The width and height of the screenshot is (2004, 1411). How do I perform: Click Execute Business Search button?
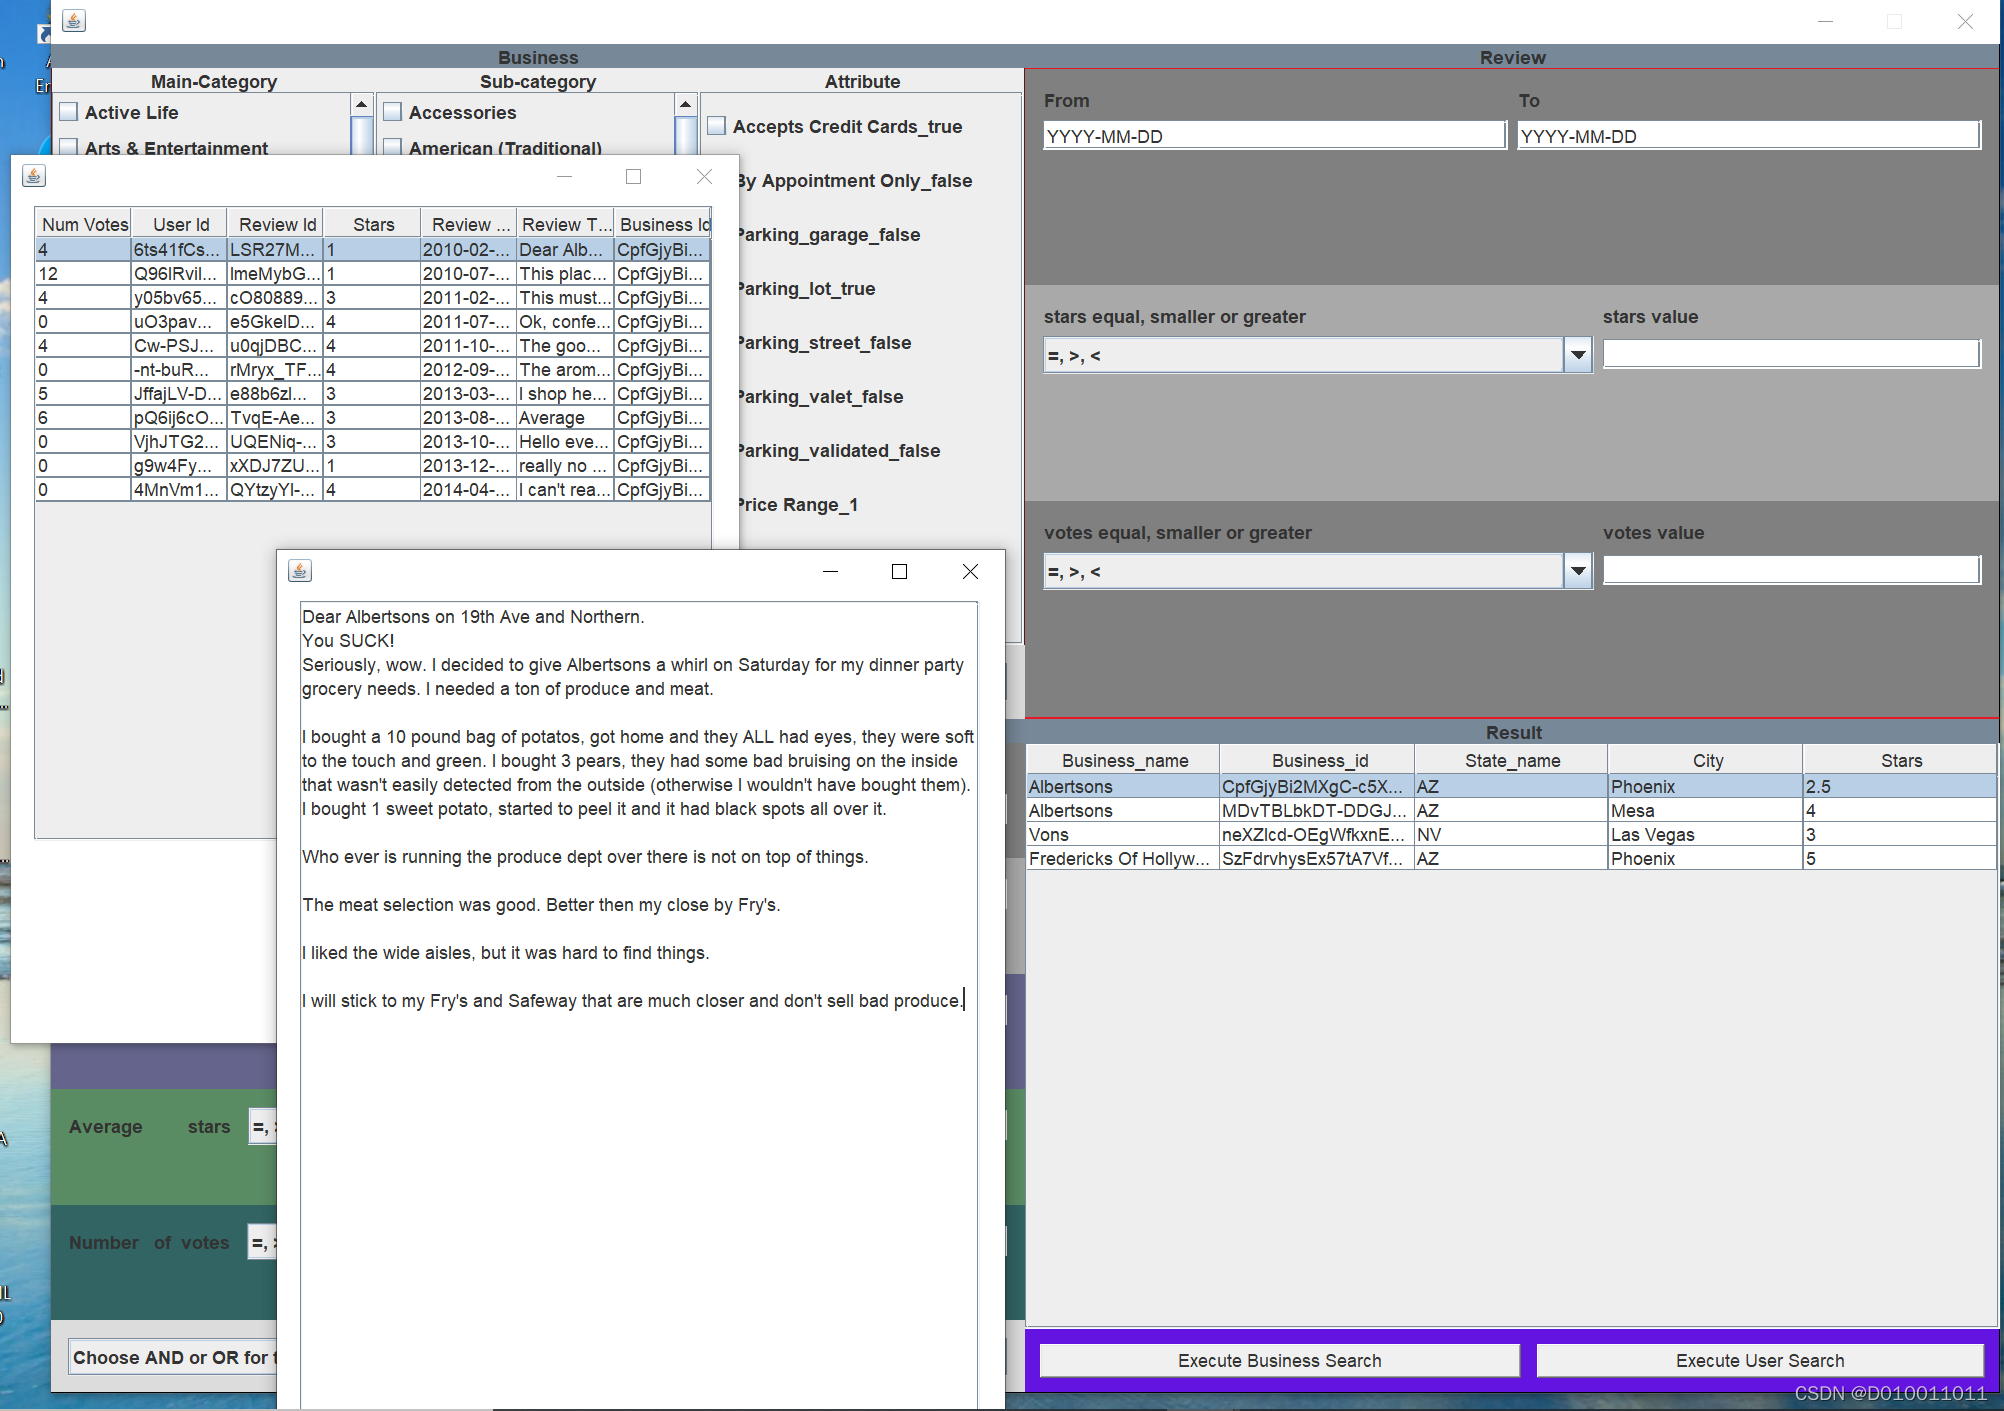[1277, 1359]
